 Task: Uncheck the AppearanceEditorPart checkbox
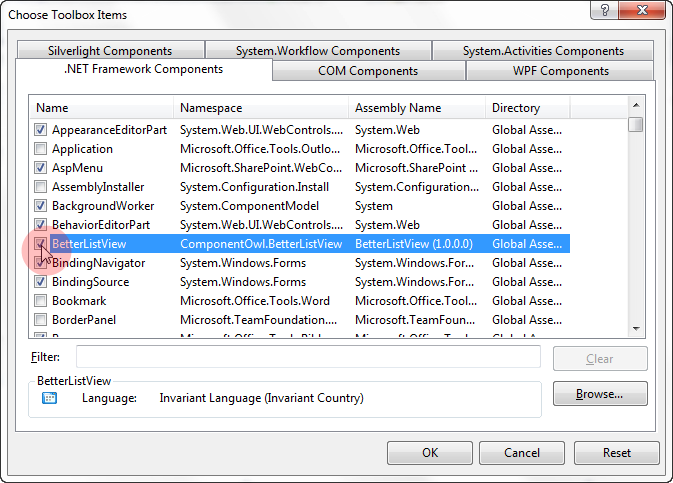coord(40,129)
